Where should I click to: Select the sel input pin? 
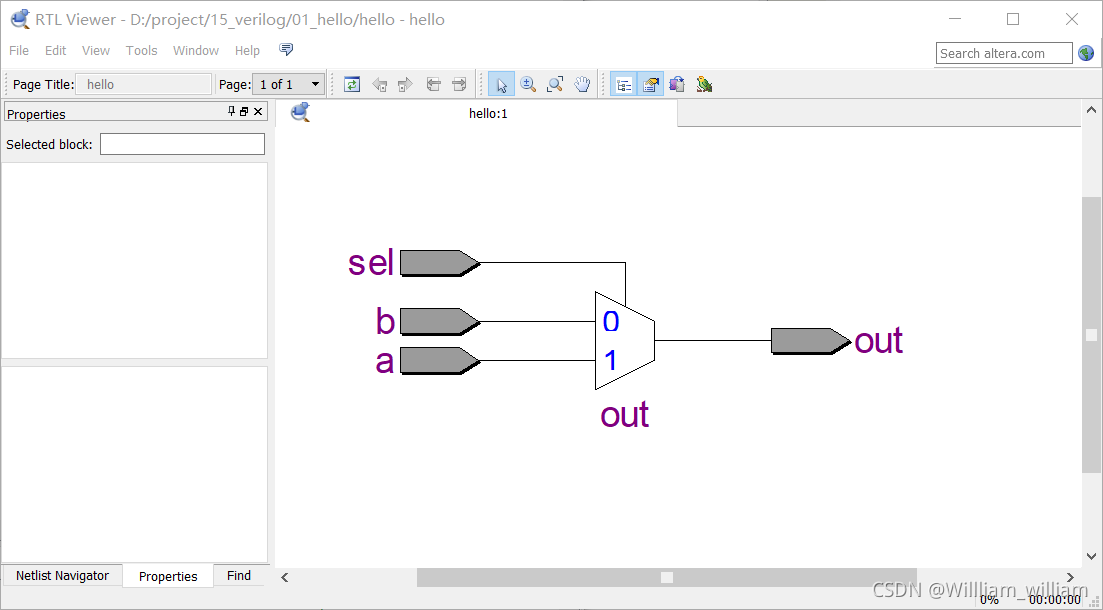pyautogui.click(x=440, y=263)
